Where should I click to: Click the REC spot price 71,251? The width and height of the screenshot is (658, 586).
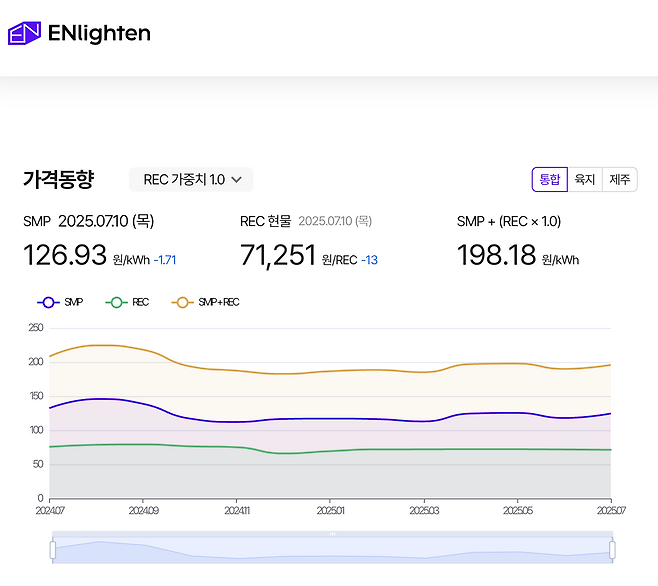point(278,255)
